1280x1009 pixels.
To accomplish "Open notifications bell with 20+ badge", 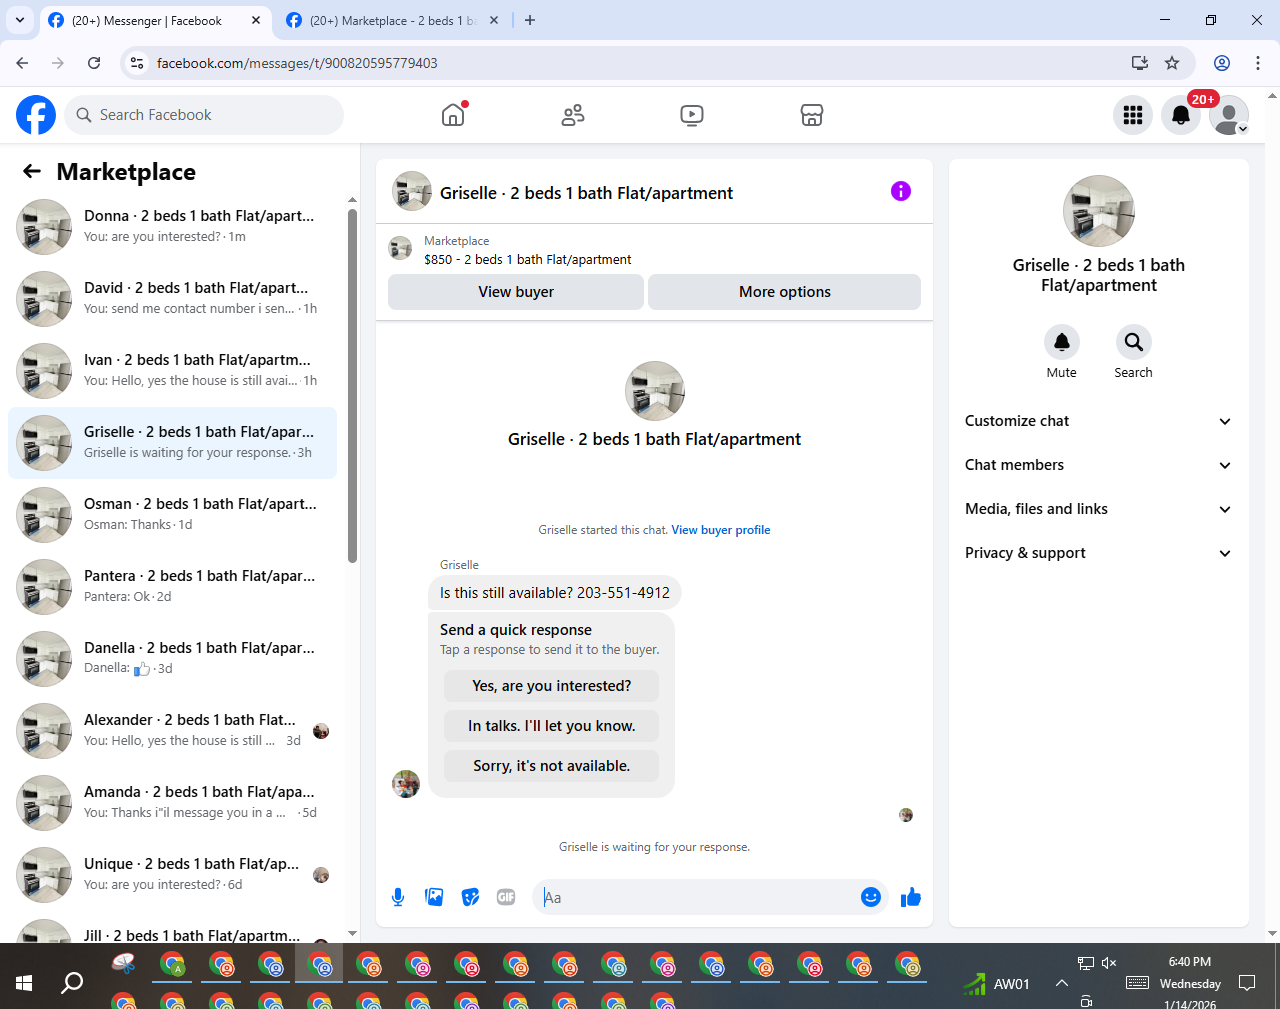I will tap(1181, 115).
